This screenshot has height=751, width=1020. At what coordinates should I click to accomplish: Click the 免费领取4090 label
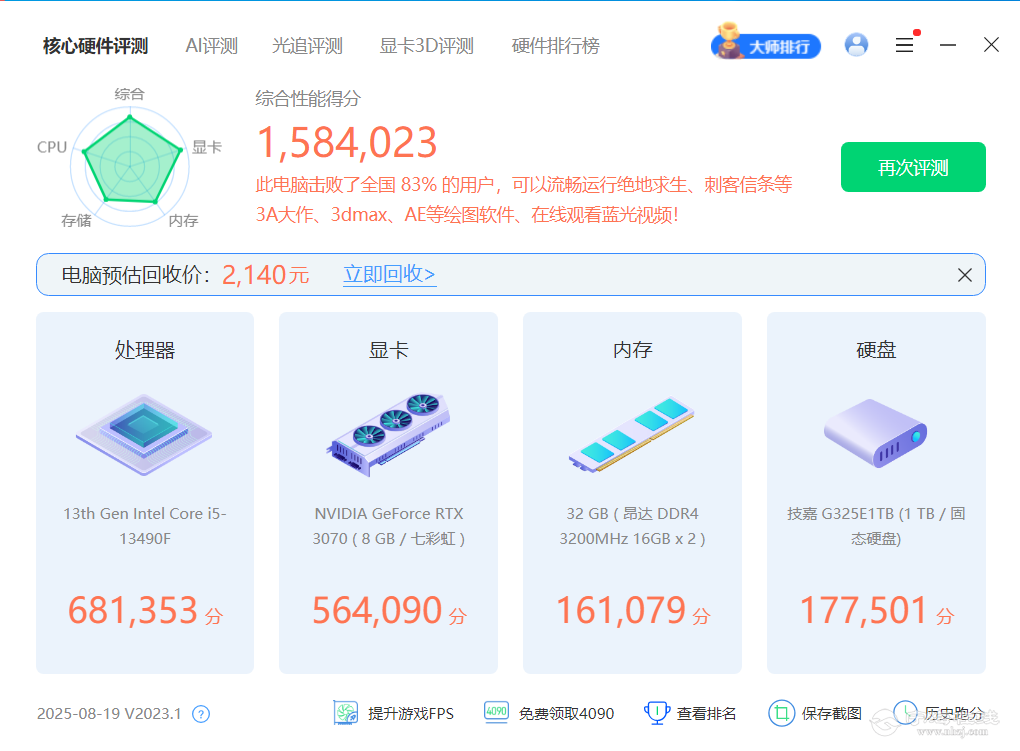(567, 714)
